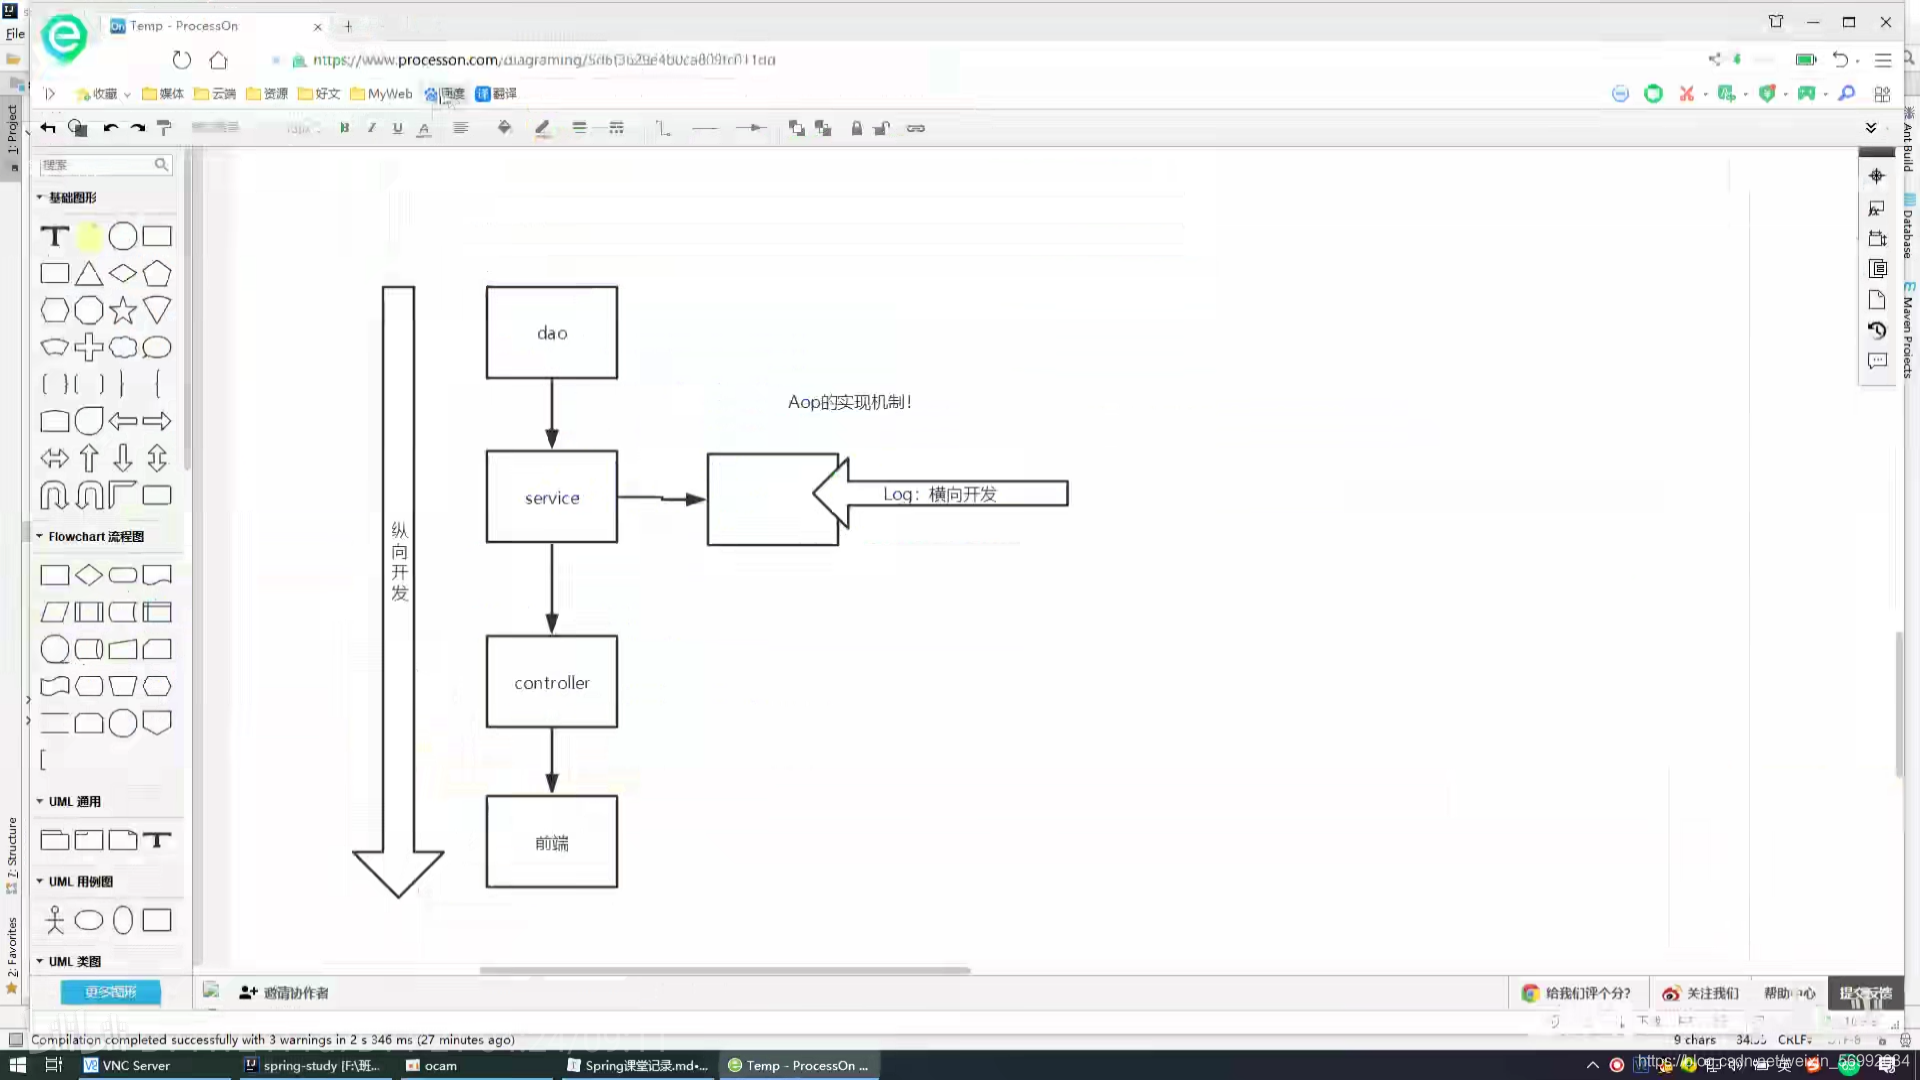Viewport: 1920px width, 1080px height.
Task: Click the insert link icon
Action: [916, 128]
